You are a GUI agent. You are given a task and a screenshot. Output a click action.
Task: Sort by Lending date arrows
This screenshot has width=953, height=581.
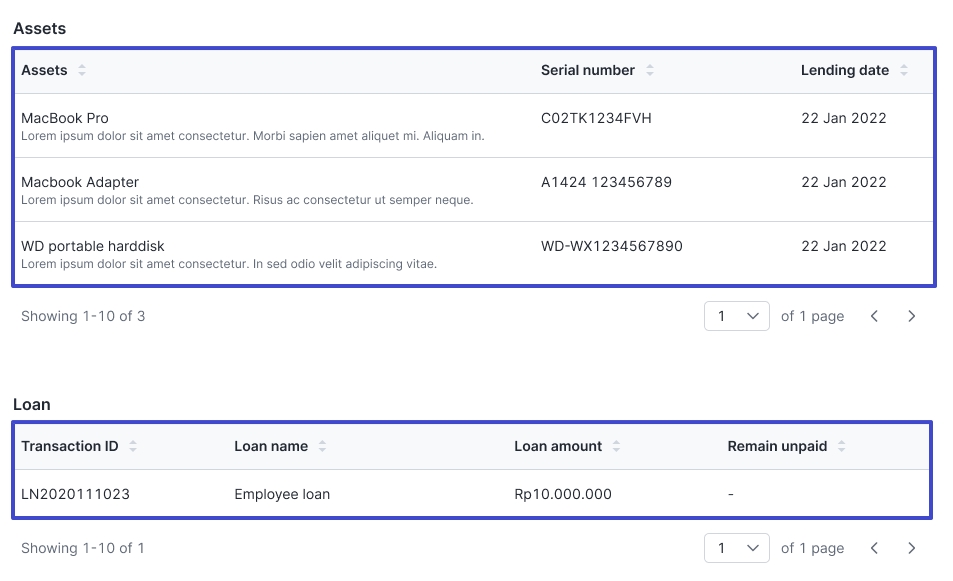click(x=904, y=70)
